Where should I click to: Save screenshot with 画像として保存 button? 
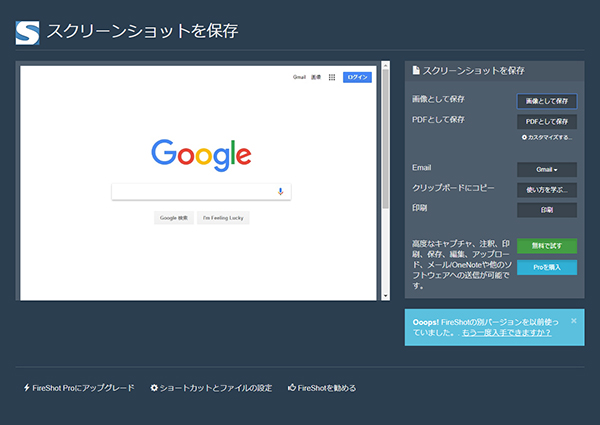coord(547,101)
